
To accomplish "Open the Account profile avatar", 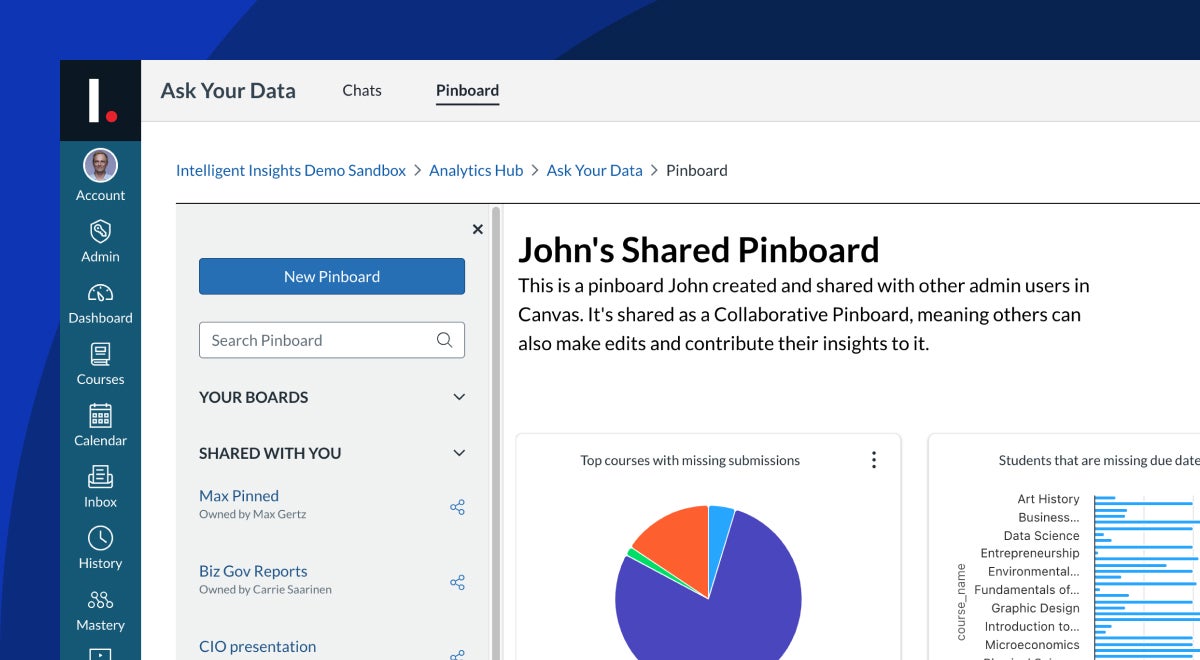I will tap(100, 166).
